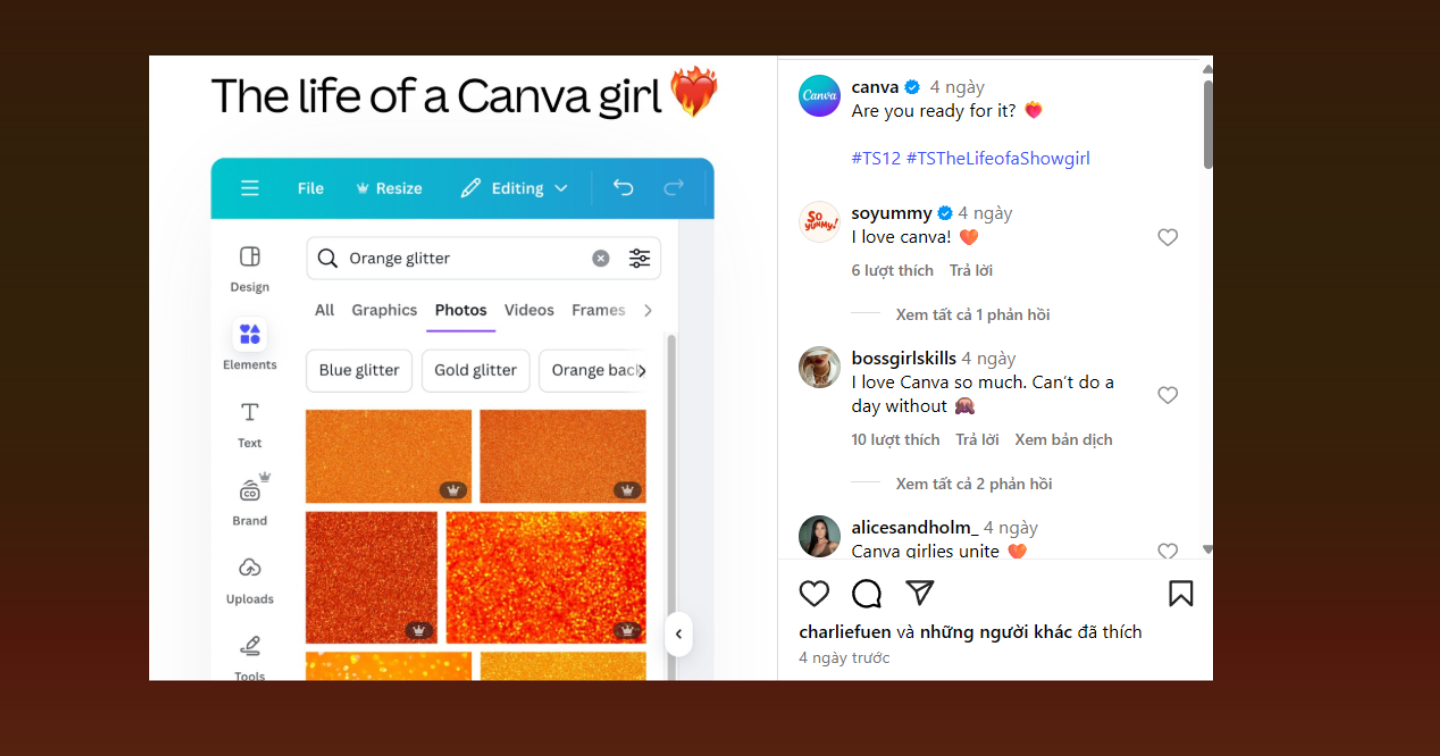Save the post with the bookmark icon
This screenshot has height=756, width=1440.
click(x=1180, y=594)
